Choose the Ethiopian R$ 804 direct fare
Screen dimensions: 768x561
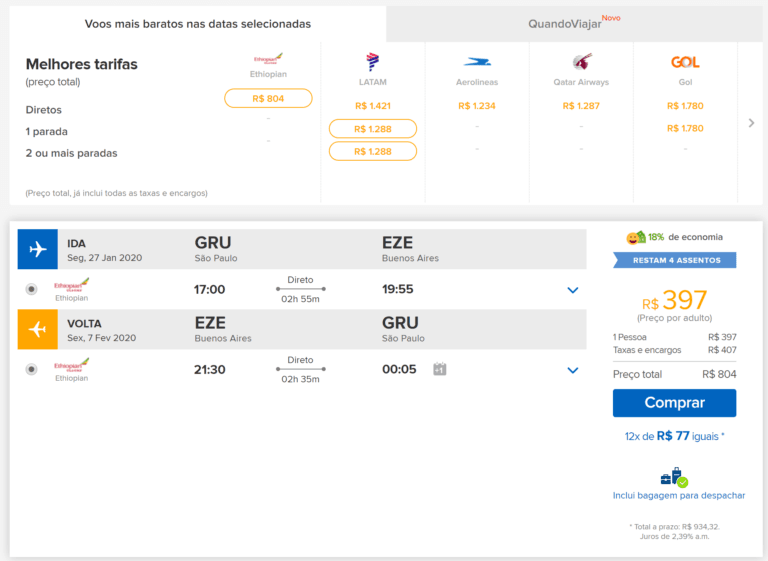pyautogui.click(x=268, y=98)
